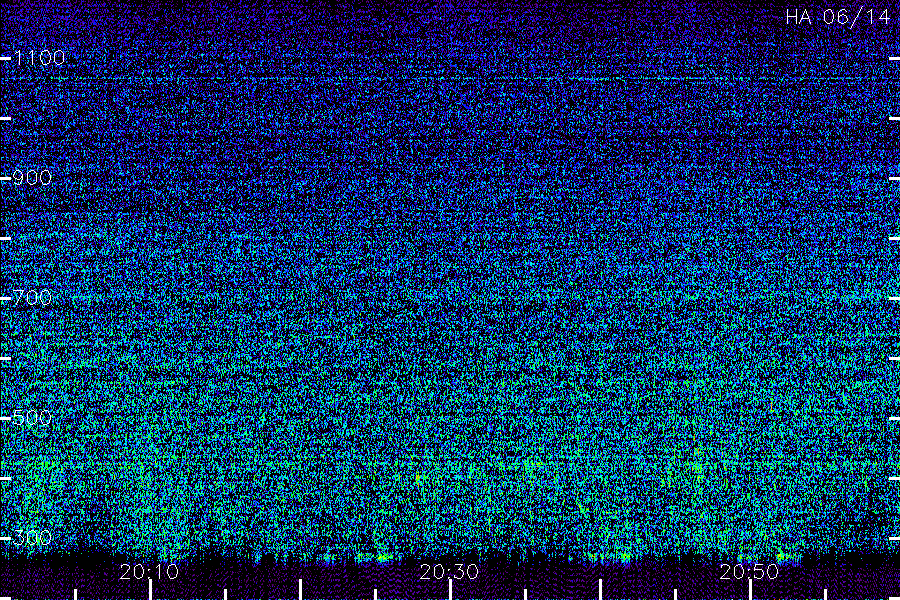Click the 700 frequency axis label

pyautogui.click(x=32, y=297)
